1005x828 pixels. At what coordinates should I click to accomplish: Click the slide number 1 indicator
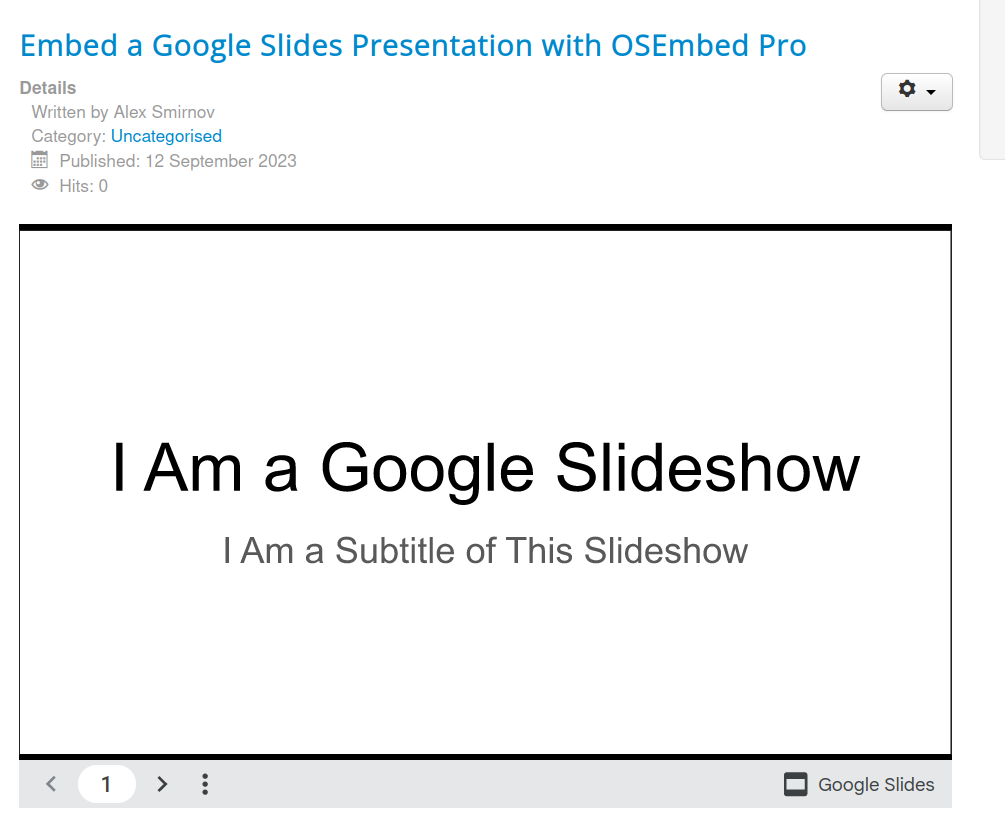pyautogui.click(x=106, y=783)
